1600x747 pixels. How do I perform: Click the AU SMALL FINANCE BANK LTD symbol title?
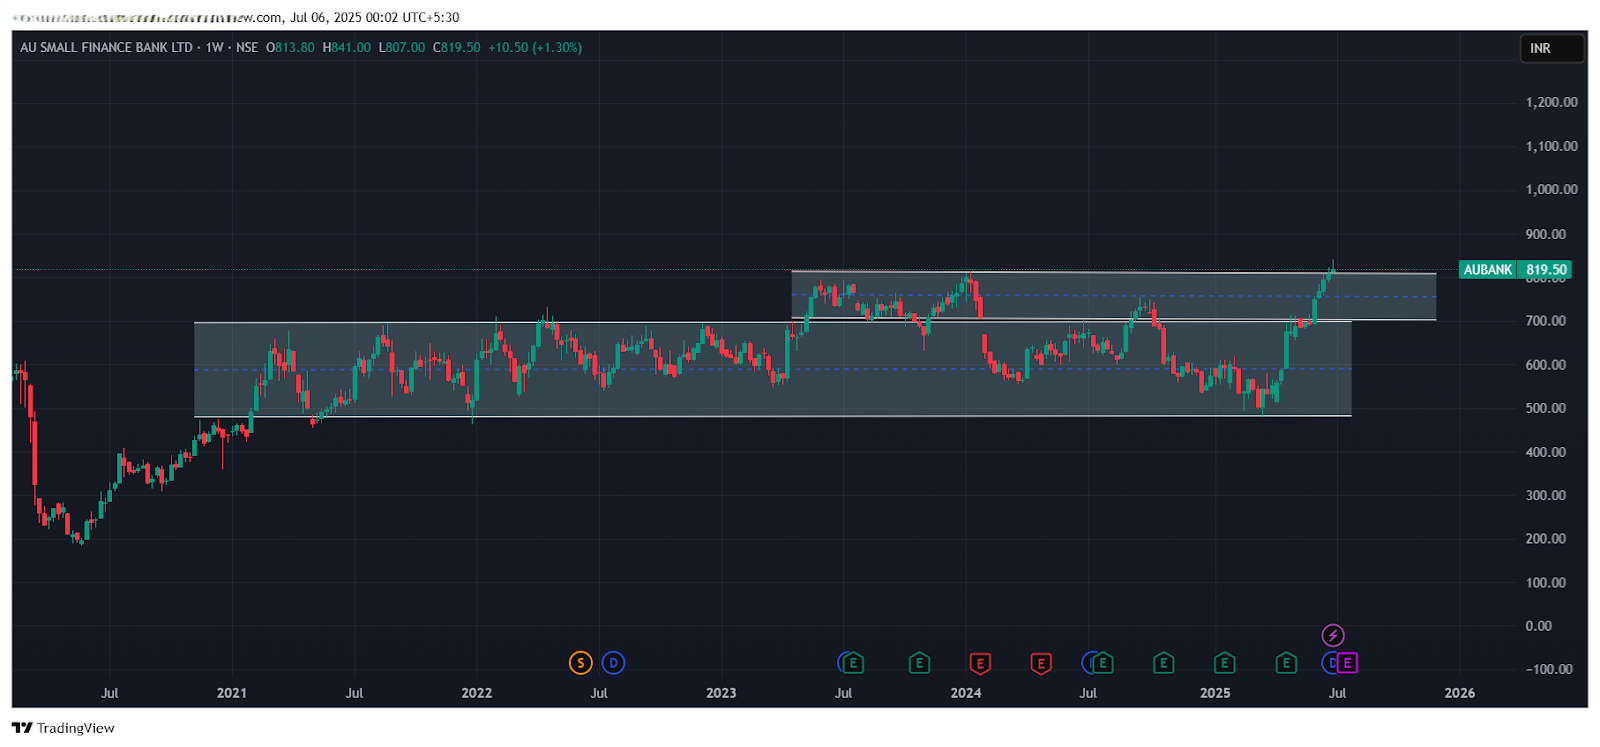(106, 47)
